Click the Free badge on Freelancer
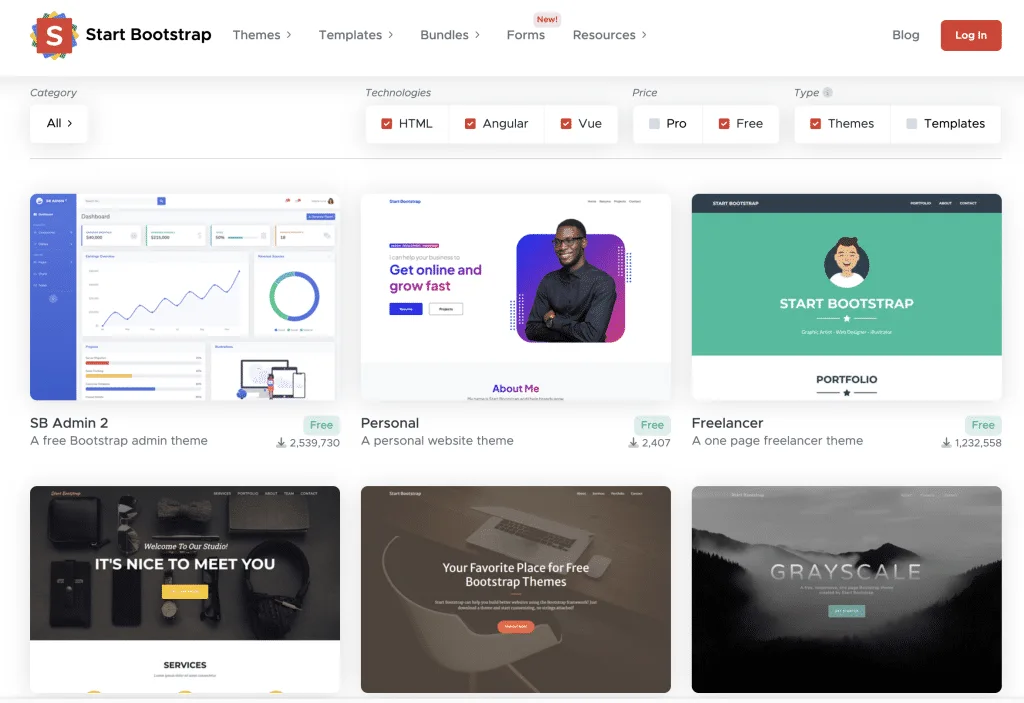1024x703 pixels. pyautogui.click(x=983, y=425)
